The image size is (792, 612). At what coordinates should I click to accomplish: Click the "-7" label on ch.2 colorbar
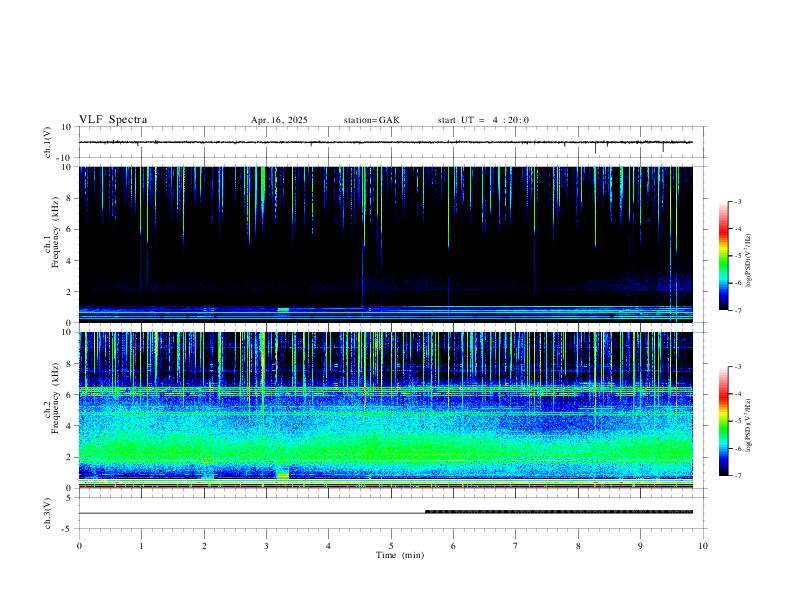click(x=738, y=476)
